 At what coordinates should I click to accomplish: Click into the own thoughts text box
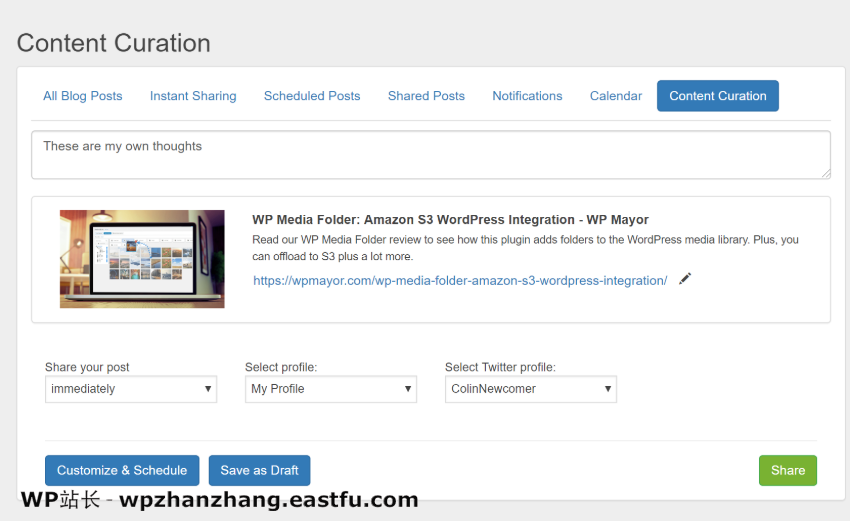pos(430,155)
